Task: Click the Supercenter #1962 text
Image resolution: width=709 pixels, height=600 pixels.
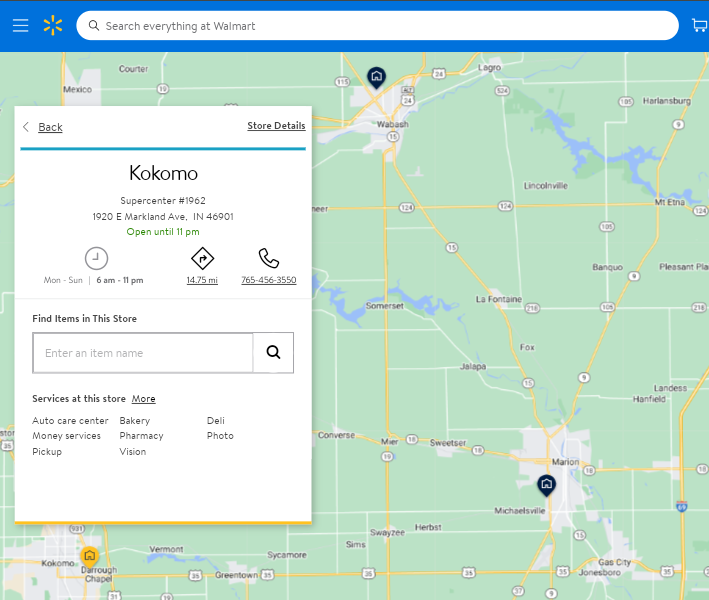Action: tap(163, 200)
